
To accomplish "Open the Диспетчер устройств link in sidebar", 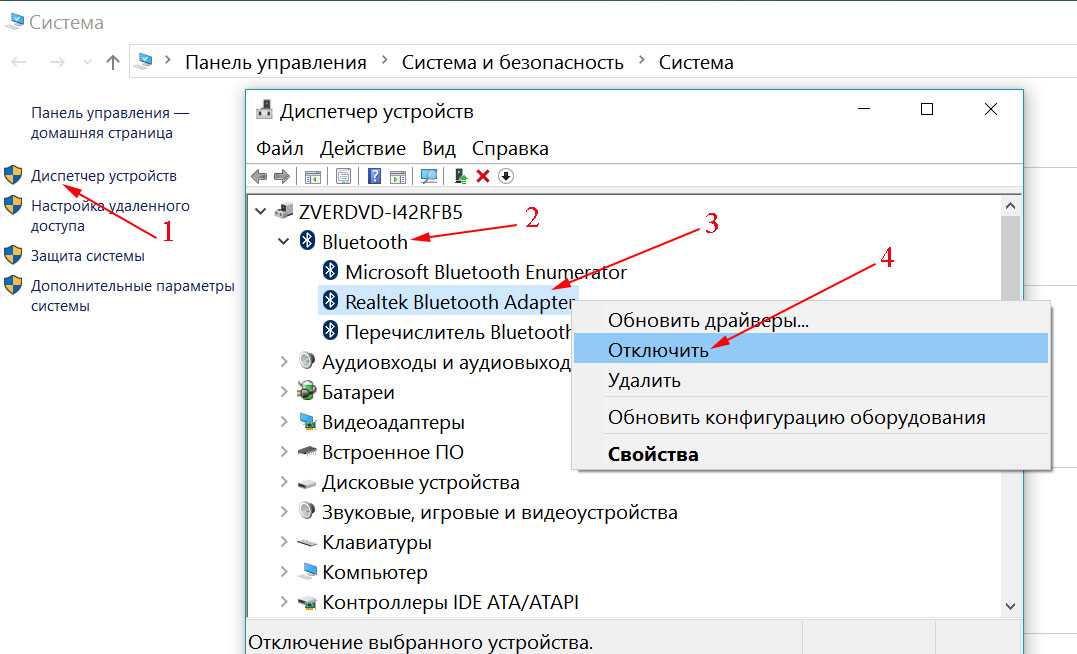I will click(103, 175).
